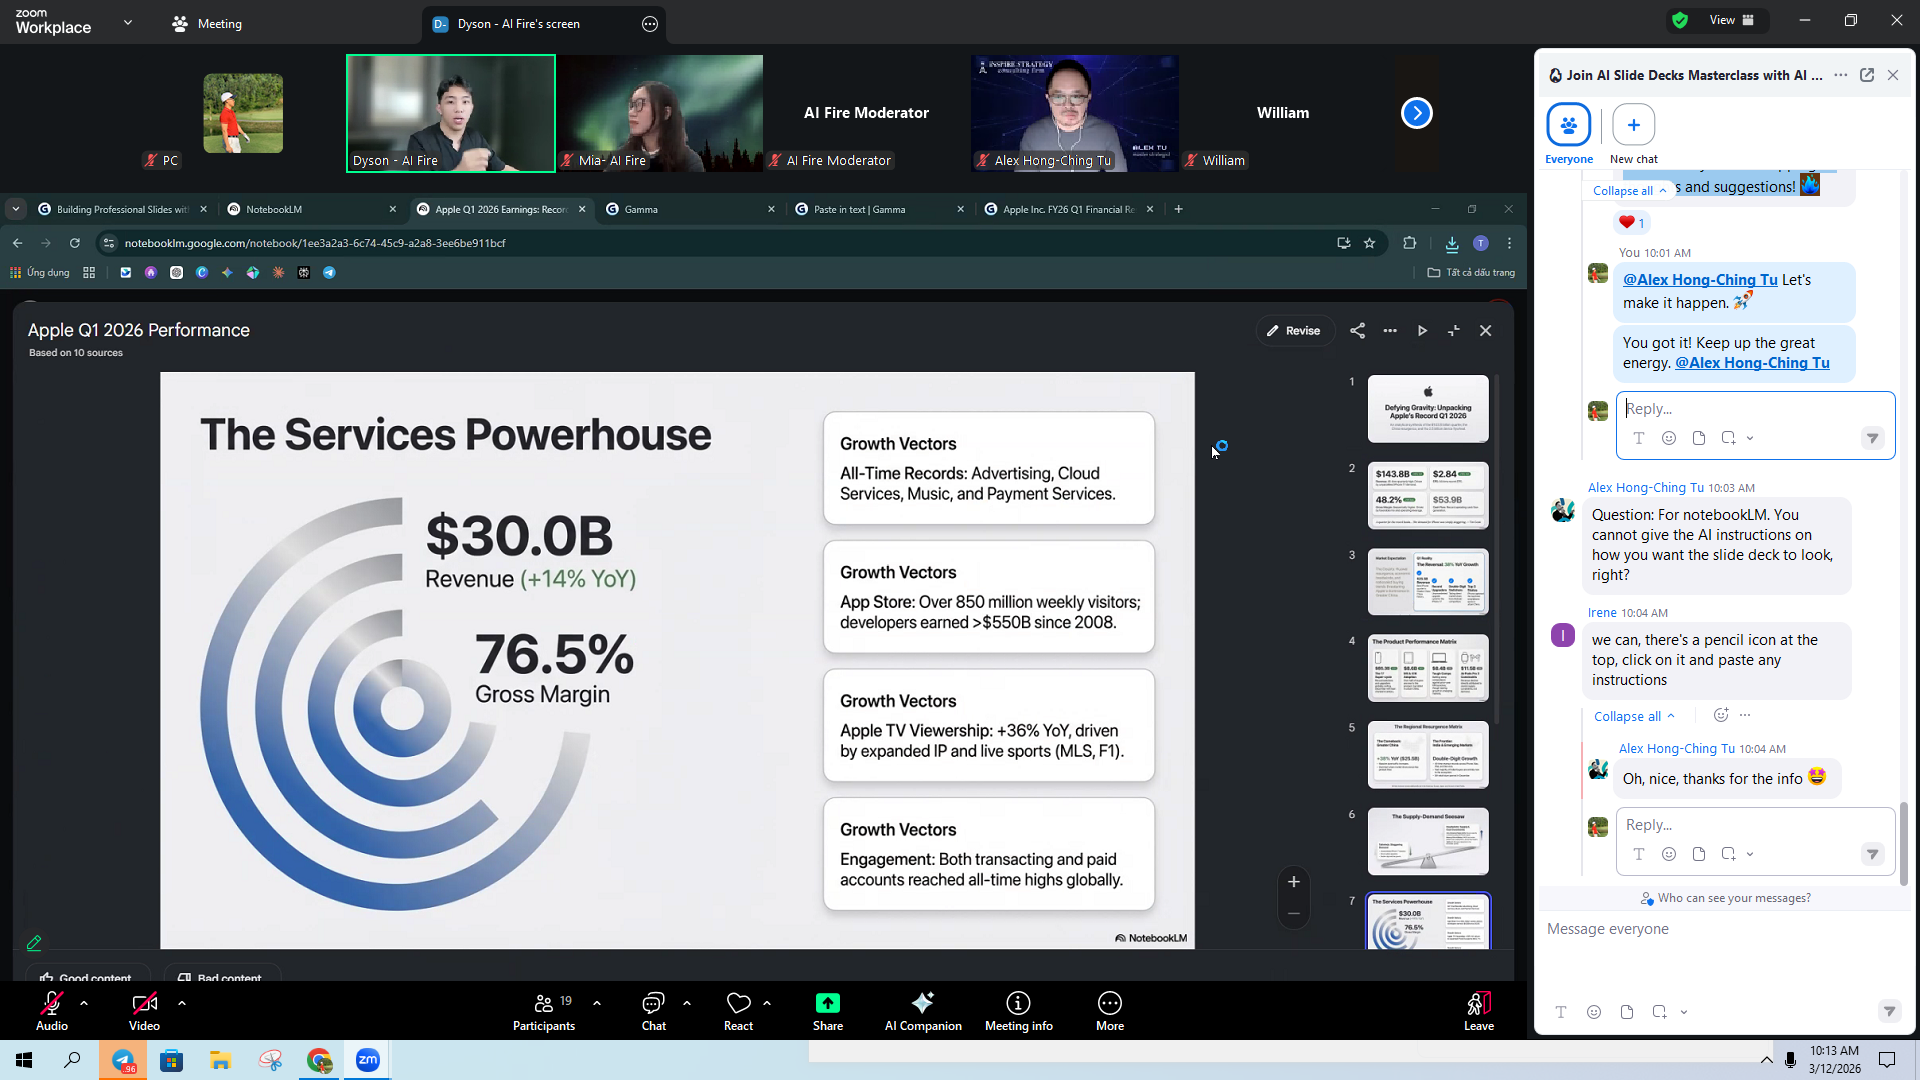Click the pencil edit icon below the slide

34,942
